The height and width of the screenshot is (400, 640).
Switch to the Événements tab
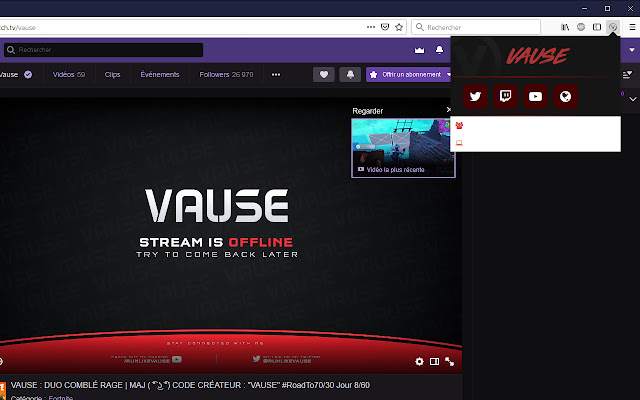[160, 74]
